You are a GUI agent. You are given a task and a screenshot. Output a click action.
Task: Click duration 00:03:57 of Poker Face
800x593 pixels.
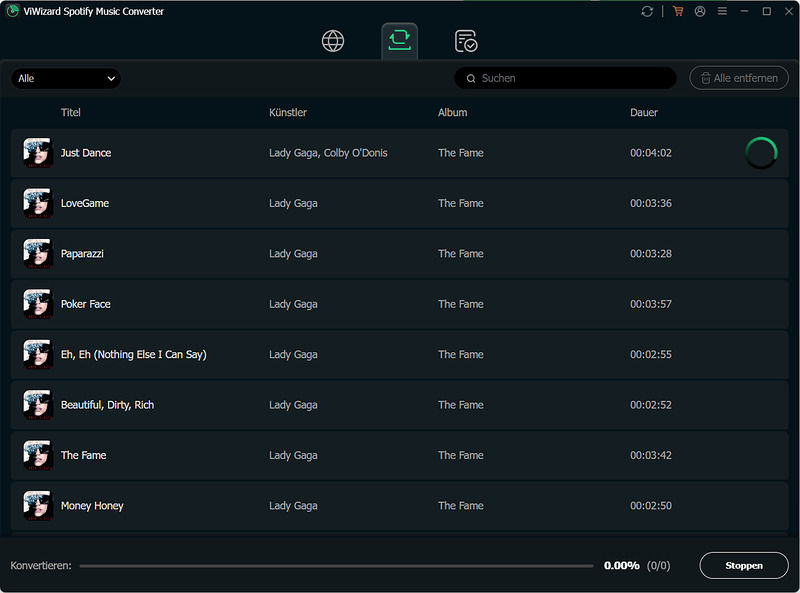[651, 304]
